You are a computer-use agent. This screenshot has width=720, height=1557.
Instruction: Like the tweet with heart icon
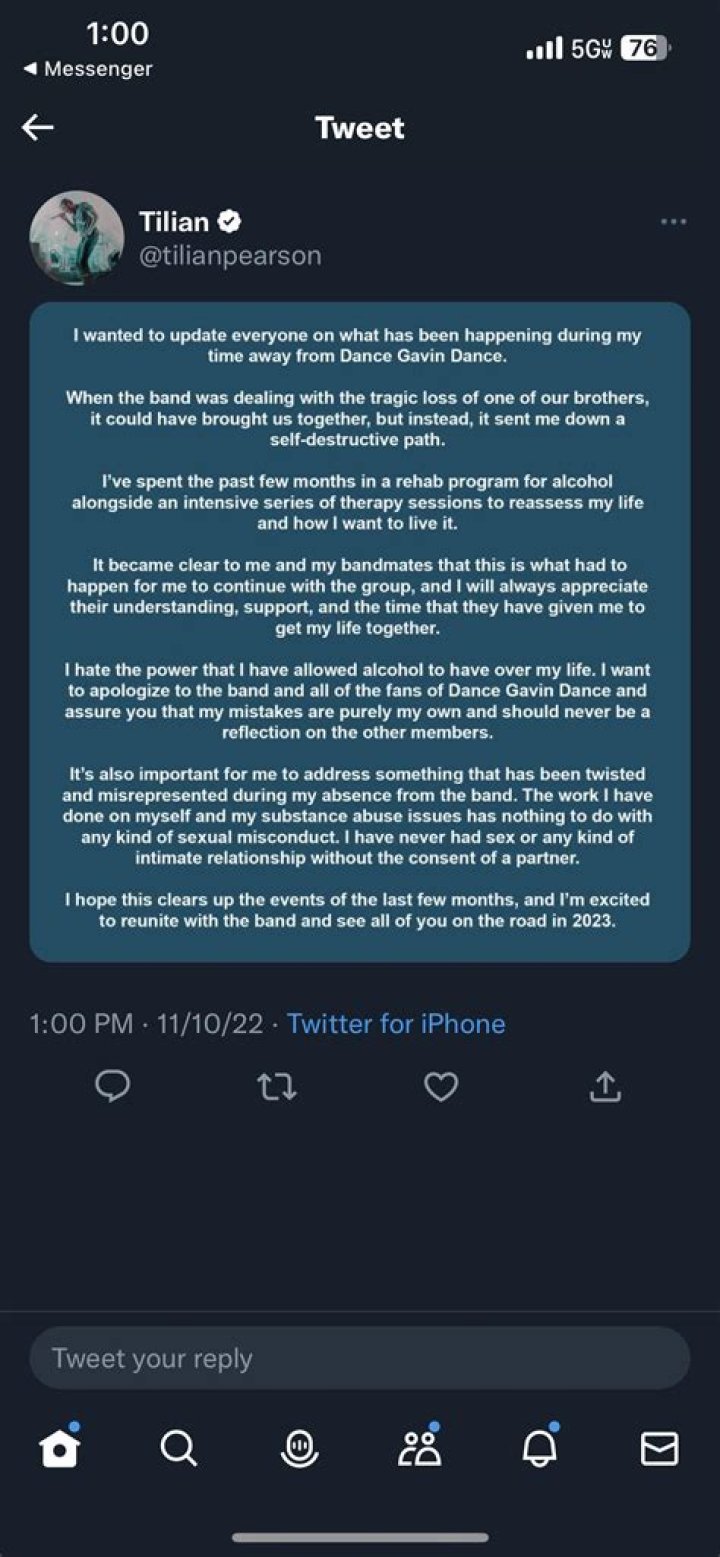[x=441, y=1086]
